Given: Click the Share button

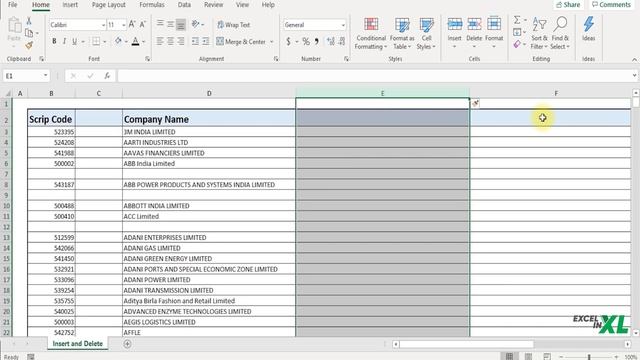Looking at the screenshot, I should 568,5.
